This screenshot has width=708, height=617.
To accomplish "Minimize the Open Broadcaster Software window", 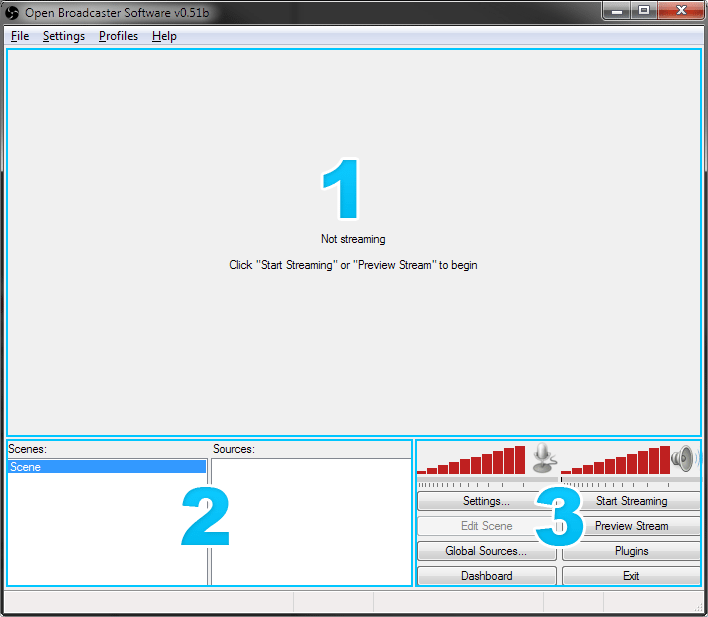I will pyautogui.click(x=617, y=11).
